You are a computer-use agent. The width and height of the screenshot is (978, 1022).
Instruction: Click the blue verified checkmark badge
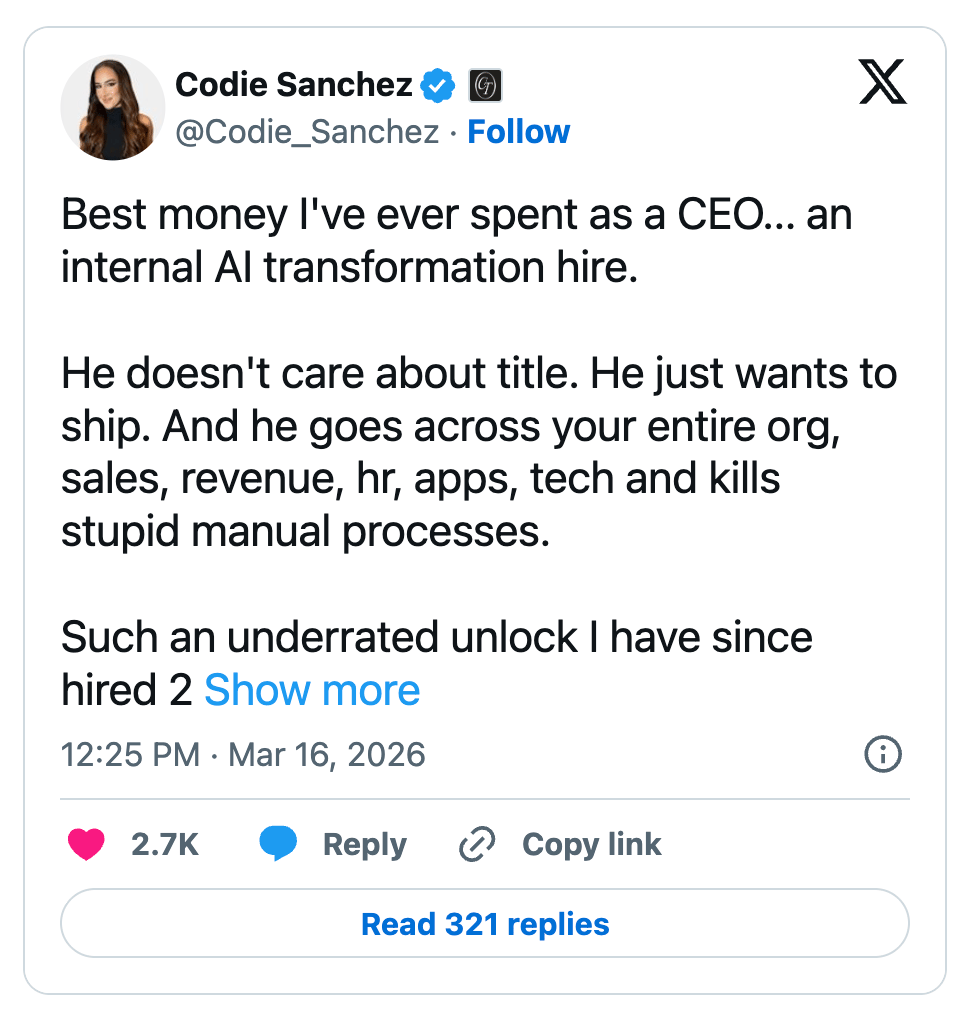pos(436,86)
